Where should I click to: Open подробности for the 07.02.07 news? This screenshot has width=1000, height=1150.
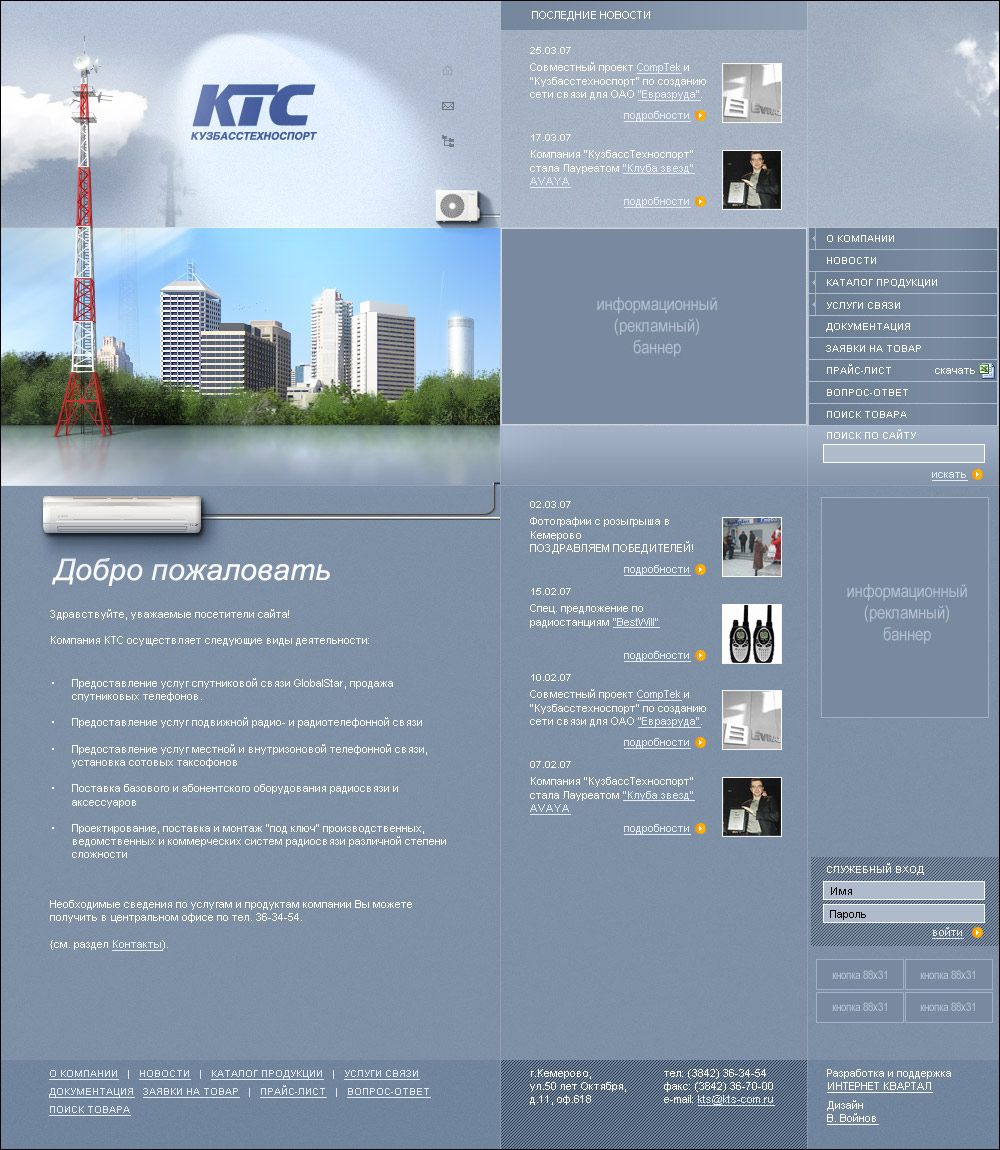[657, 828]
